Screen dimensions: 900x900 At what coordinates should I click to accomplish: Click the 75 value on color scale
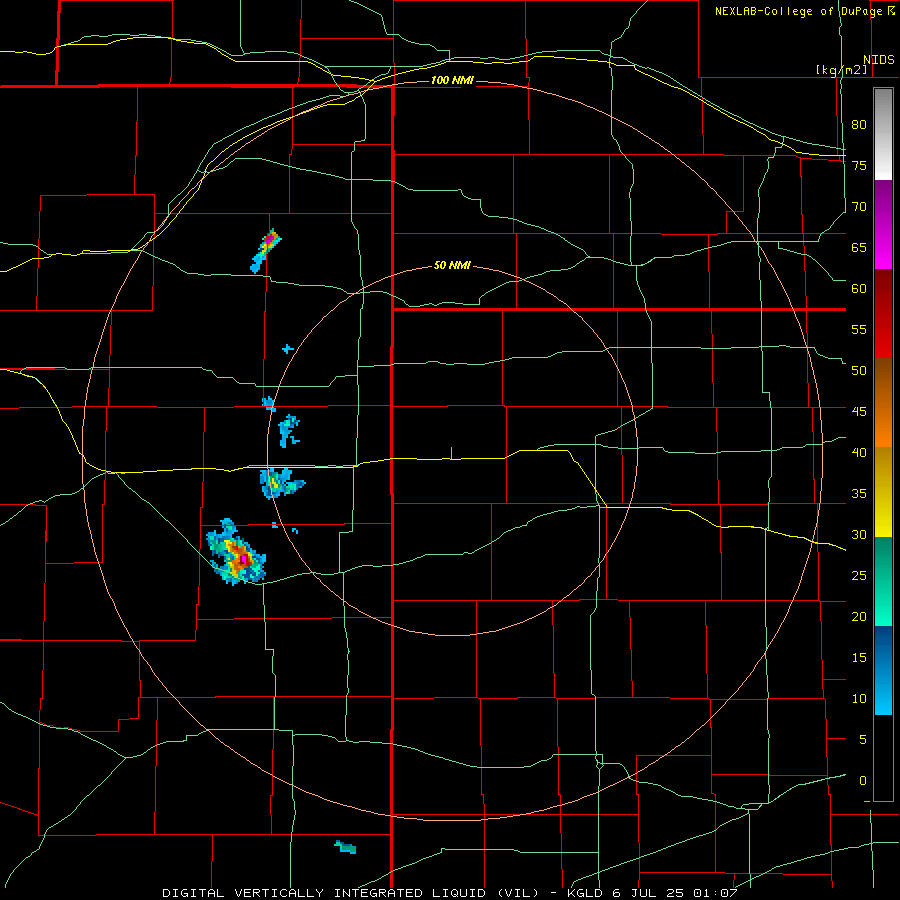coord(859,165)
